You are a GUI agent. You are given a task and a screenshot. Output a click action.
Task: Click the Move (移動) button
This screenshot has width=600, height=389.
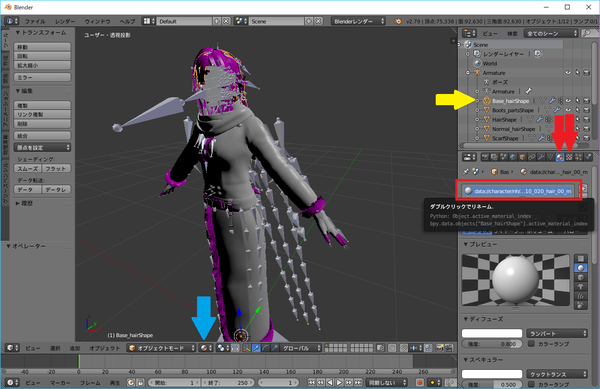tap(42, 47)
